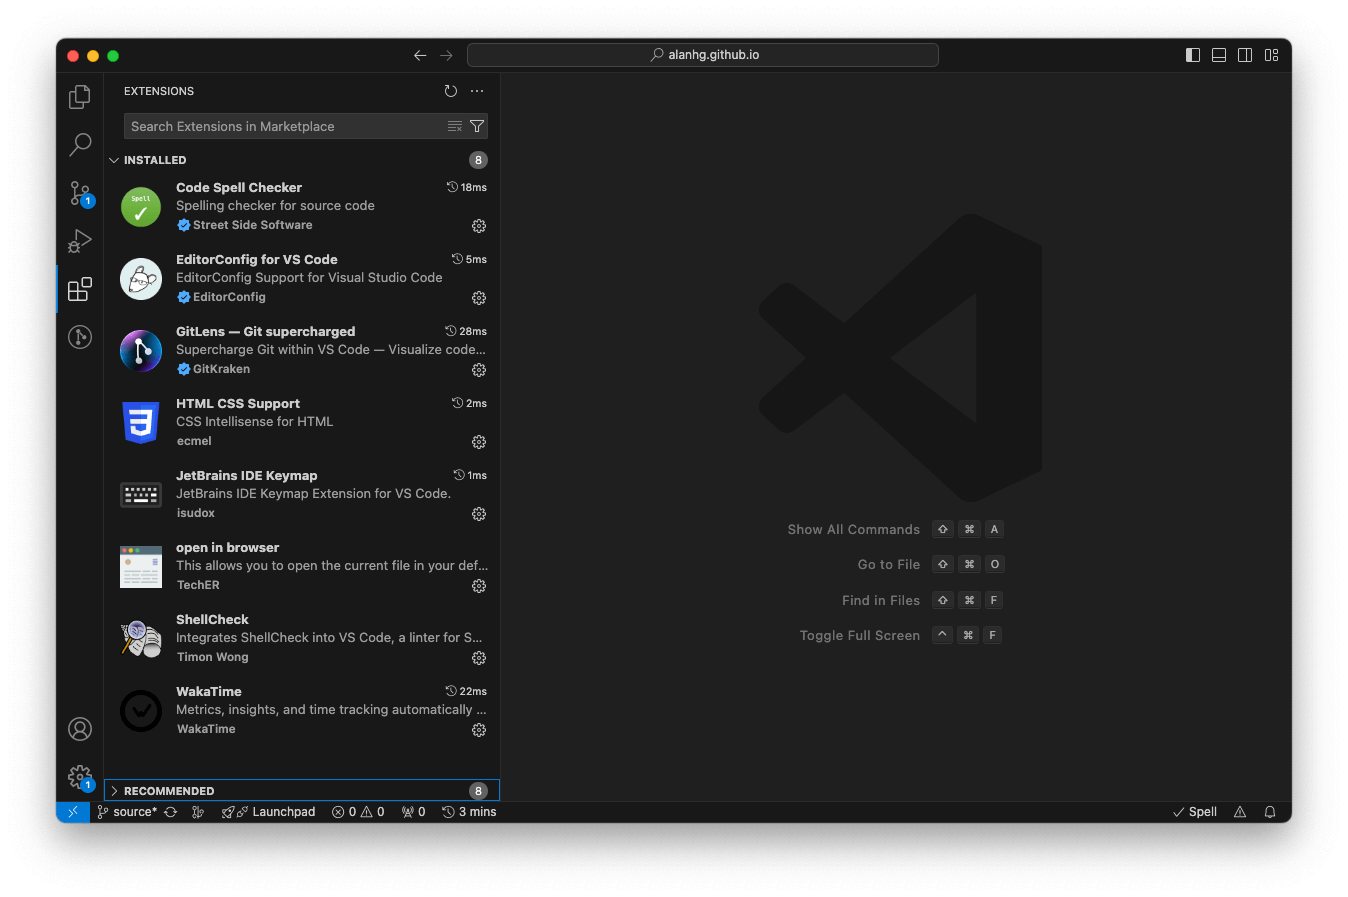Collapse the INSTALLED section
1348x897 pixels.
[x=302, y=160]
